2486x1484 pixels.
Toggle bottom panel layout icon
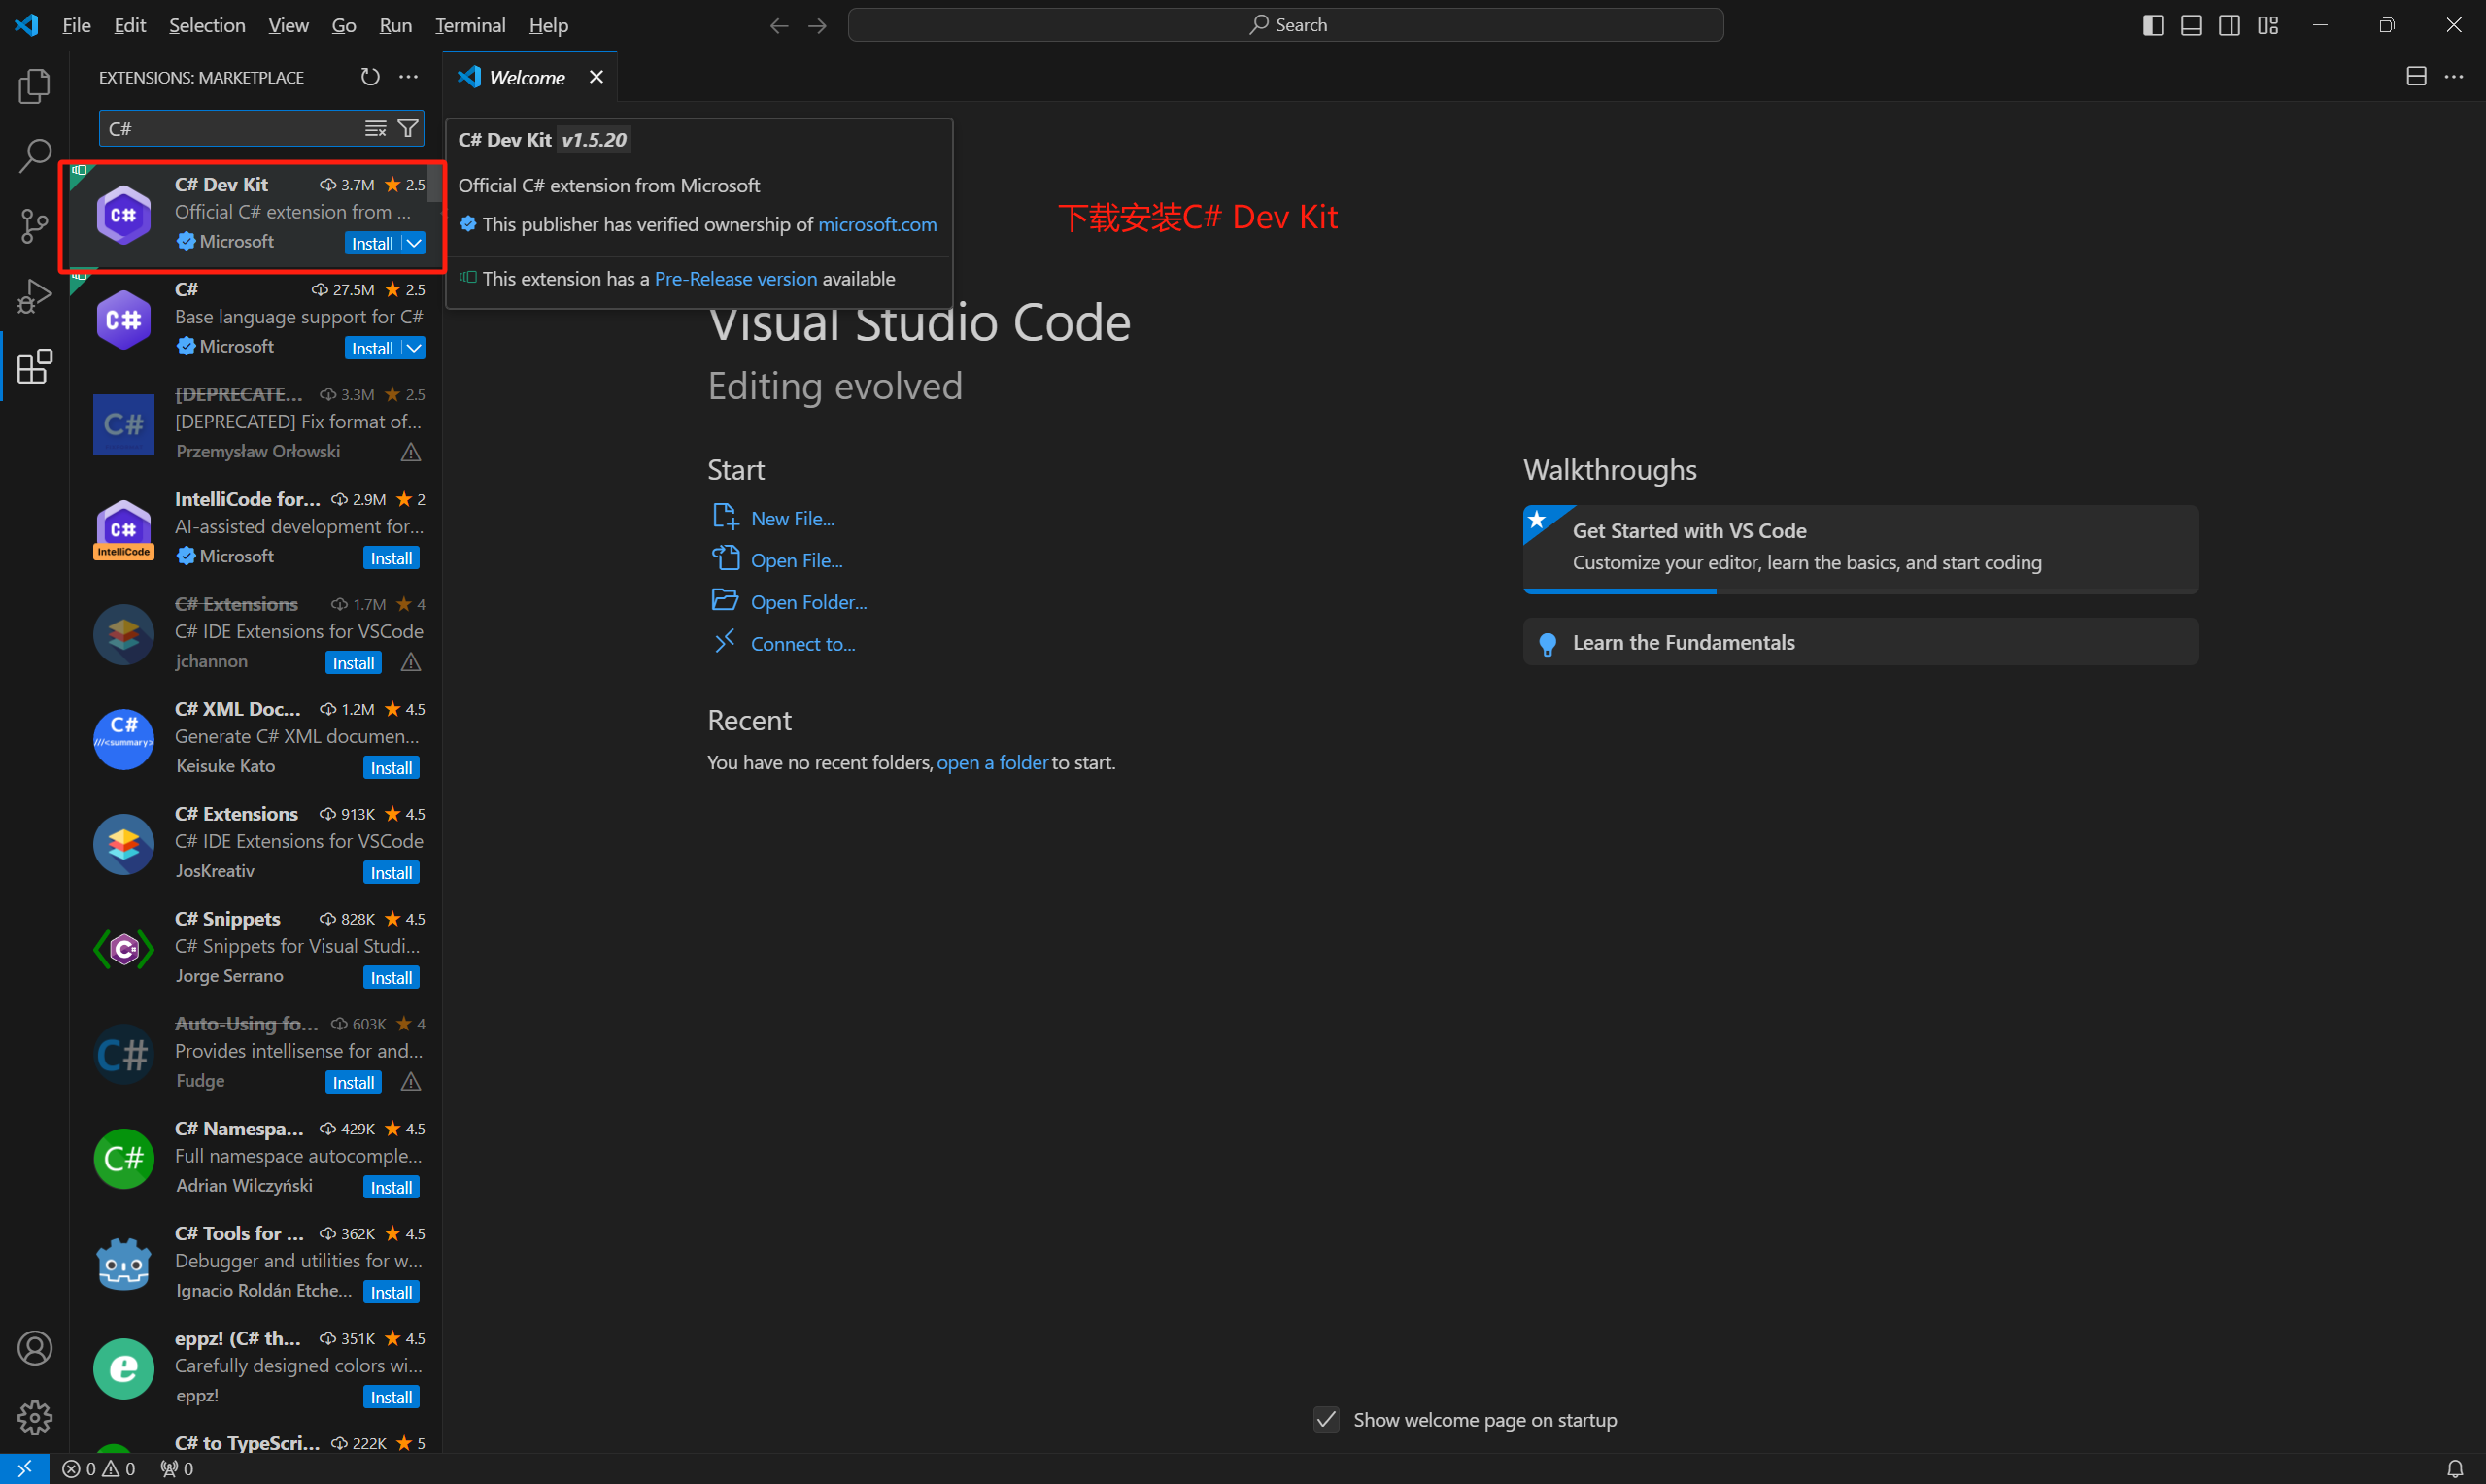(2191, 25)
